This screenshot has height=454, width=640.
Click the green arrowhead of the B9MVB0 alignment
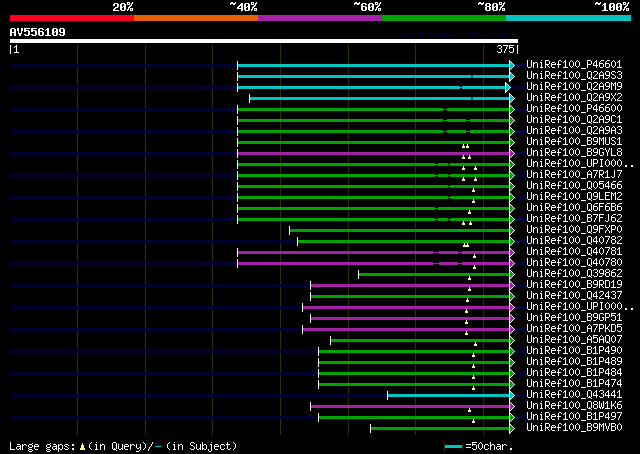(512, 428)
